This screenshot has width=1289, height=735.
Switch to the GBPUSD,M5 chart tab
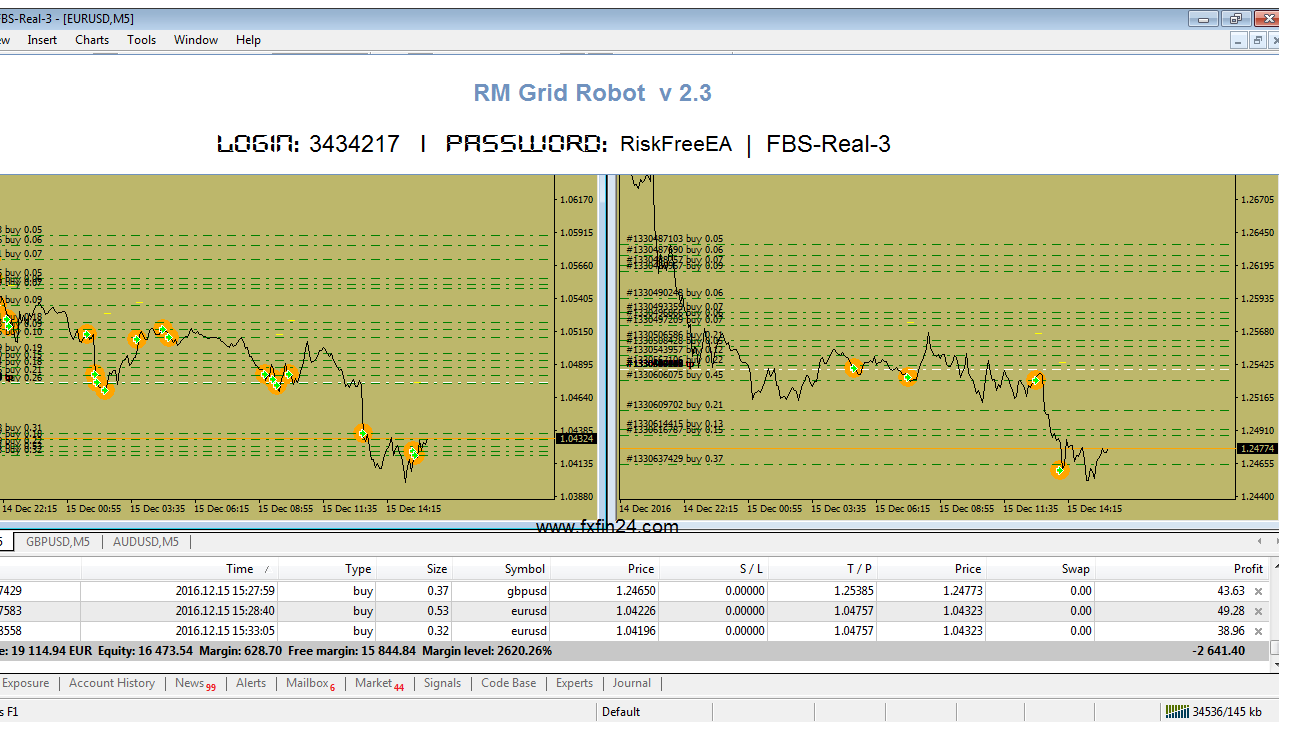(58, 542)
